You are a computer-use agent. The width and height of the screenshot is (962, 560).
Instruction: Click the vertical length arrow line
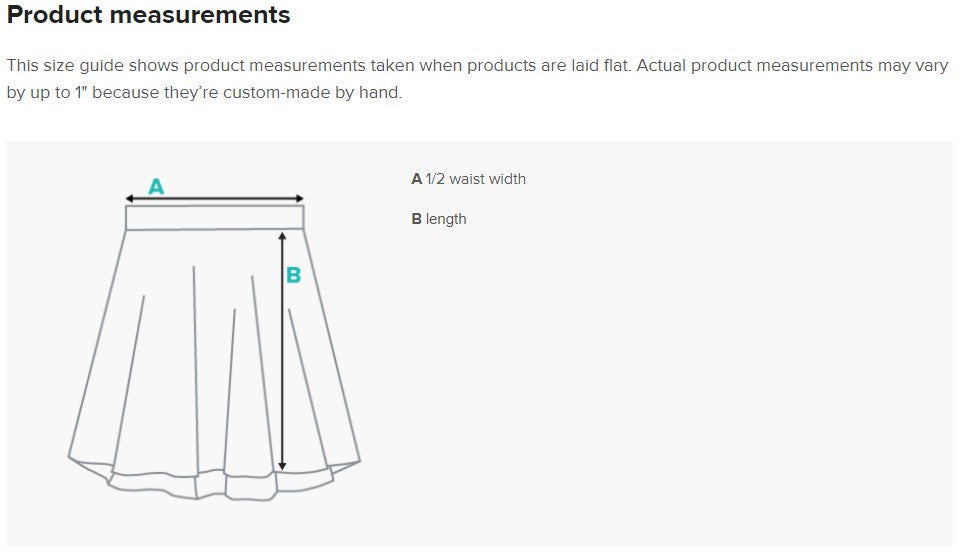pyautogui.click(x=283, y=350)
